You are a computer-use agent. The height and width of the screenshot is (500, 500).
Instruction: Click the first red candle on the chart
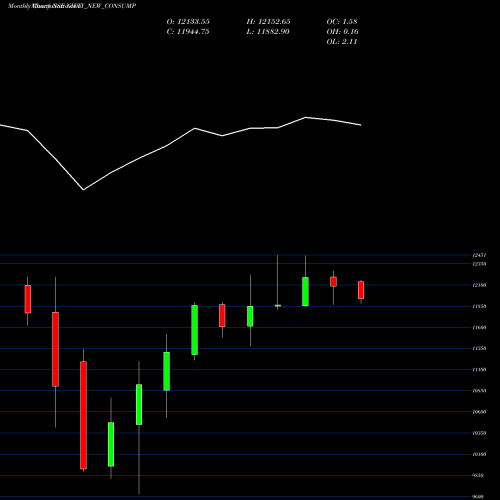[28, 299]
